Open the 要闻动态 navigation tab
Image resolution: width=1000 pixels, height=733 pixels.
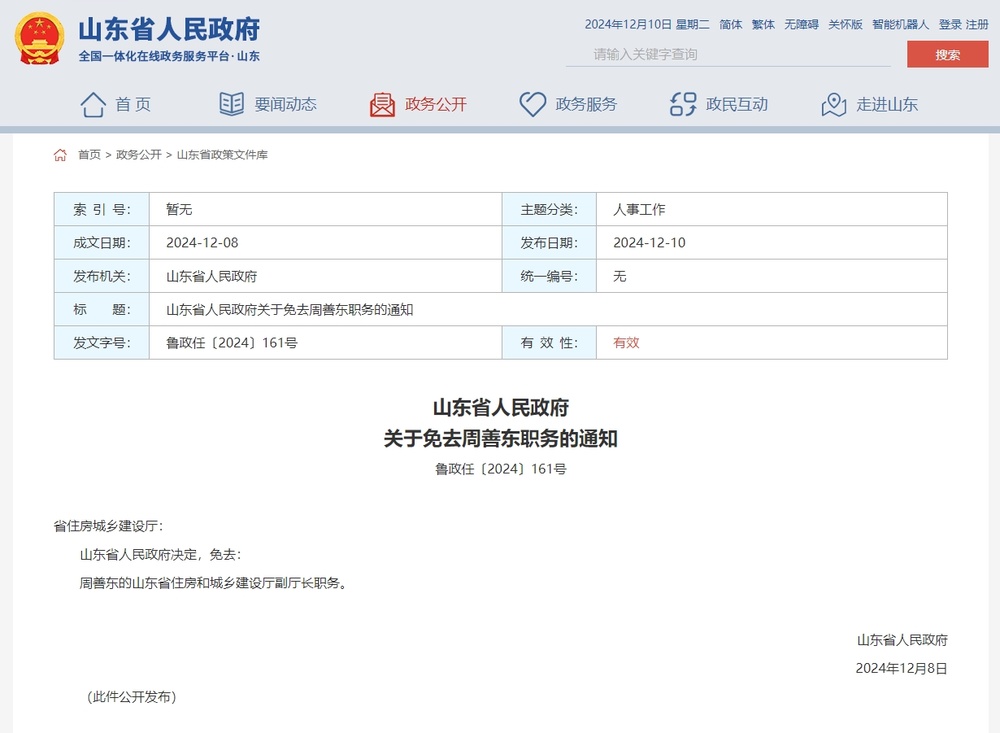(285, 105)
